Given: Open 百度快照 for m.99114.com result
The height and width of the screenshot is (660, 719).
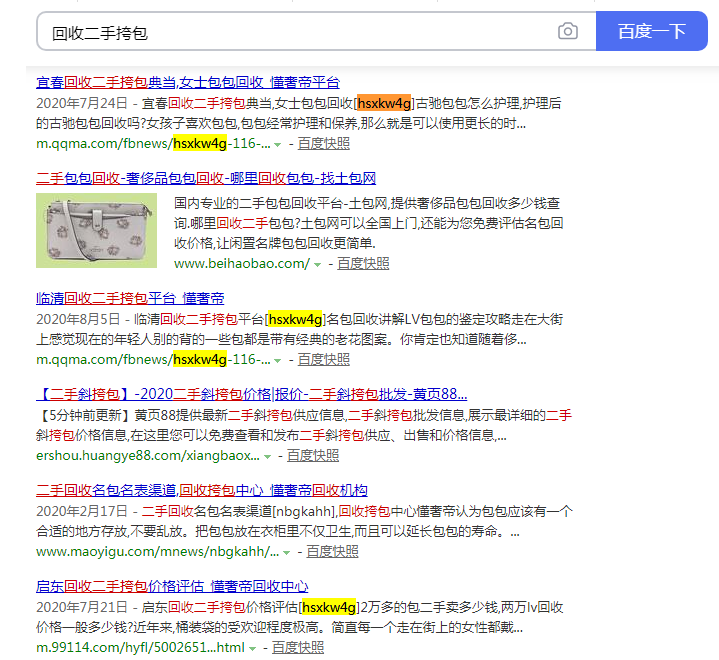Looking at the screenshot, I should pos(298,647).
